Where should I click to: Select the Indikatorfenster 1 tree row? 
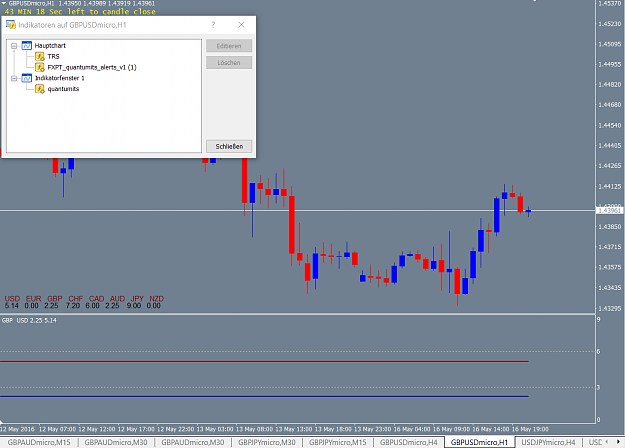click(59, 78)
